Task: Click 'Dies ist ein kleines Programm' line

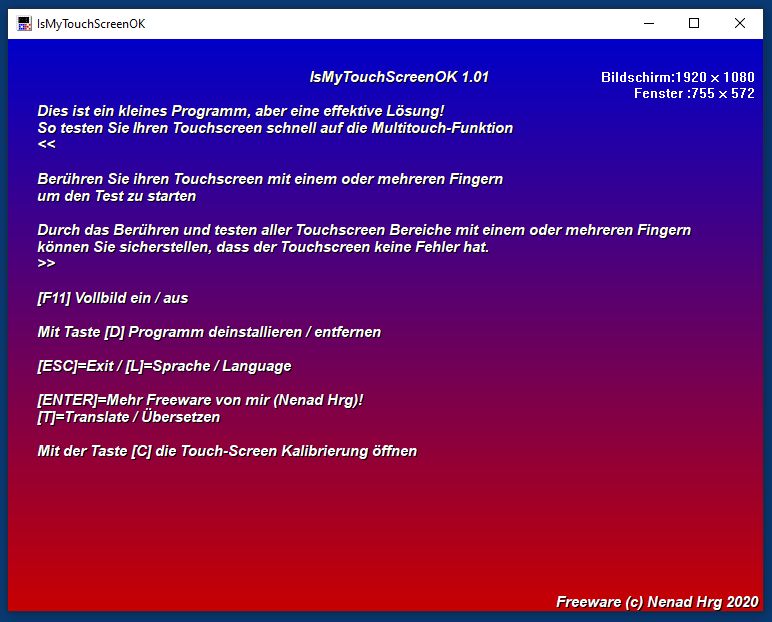Action: [x=241, y=111]
